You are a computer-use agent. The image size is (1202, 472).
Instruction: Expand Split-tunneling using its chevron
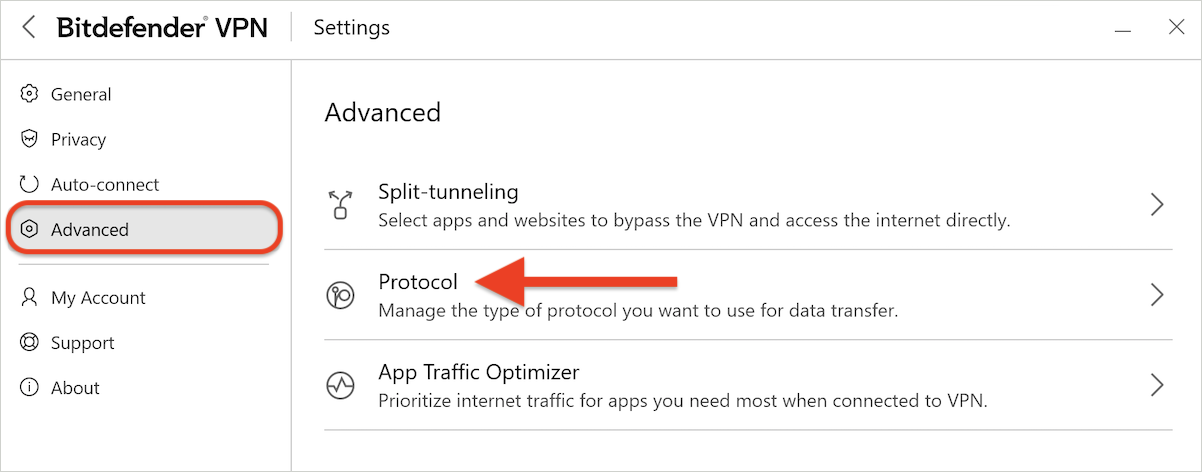(1157, 205)
